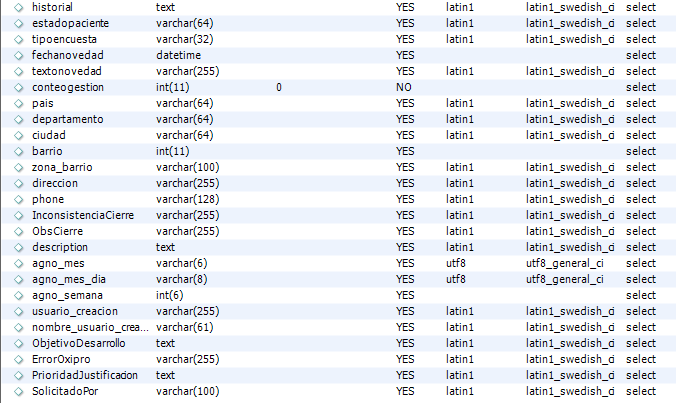The width and height of the screenshot is (676, 403).
Task: Select the diamond icon next to barrio
Action: pyautogui.click(x=19, y=151)
